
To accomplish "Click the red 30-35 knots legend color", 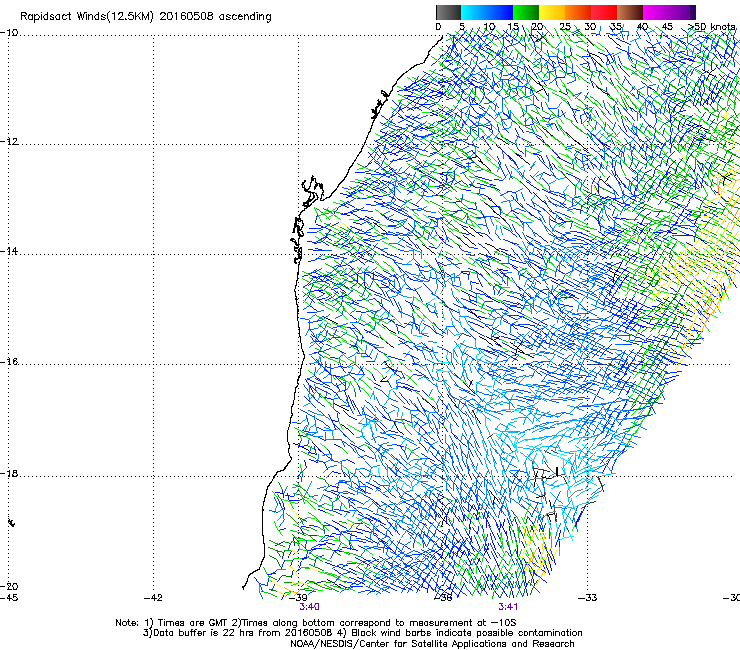I will (604, 12).
